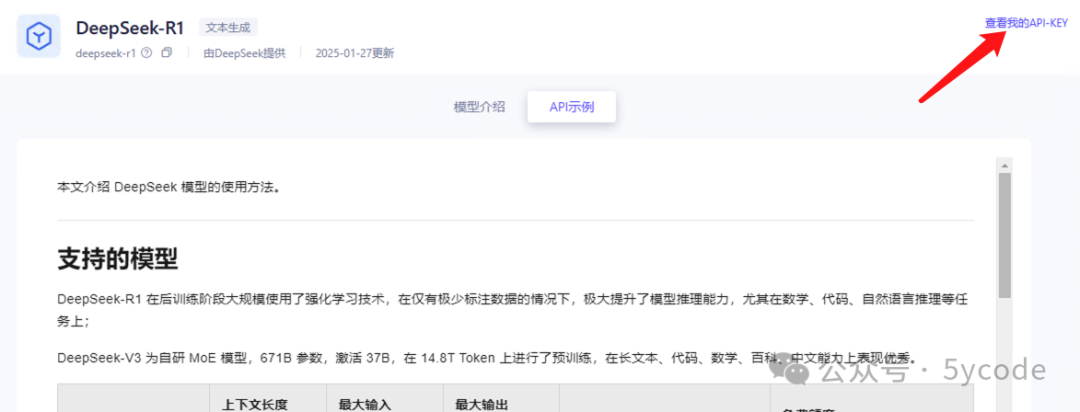Select the API示例 tab
The height and width of the screenshot is (412, 1080).
click(x=572, y=107)
